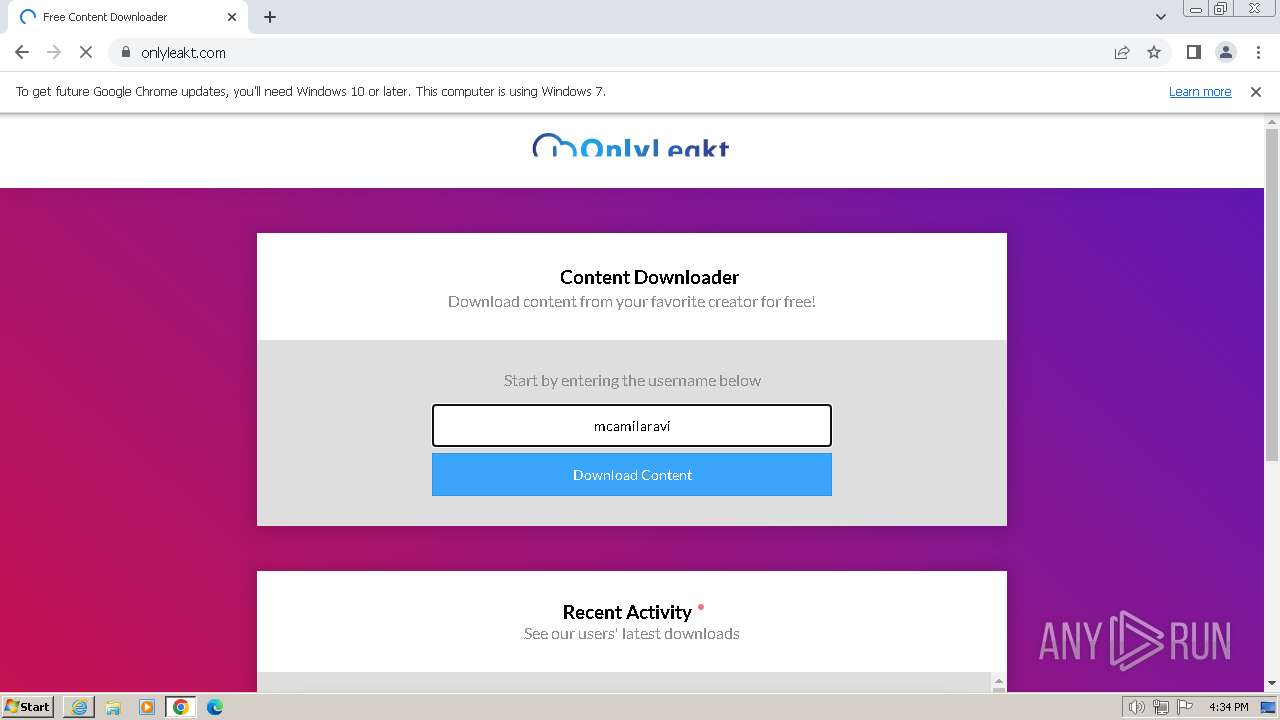The height and width of the screenshot is (720, 1280).
Task: Open a new browser tab
Action: coord(270,17)
